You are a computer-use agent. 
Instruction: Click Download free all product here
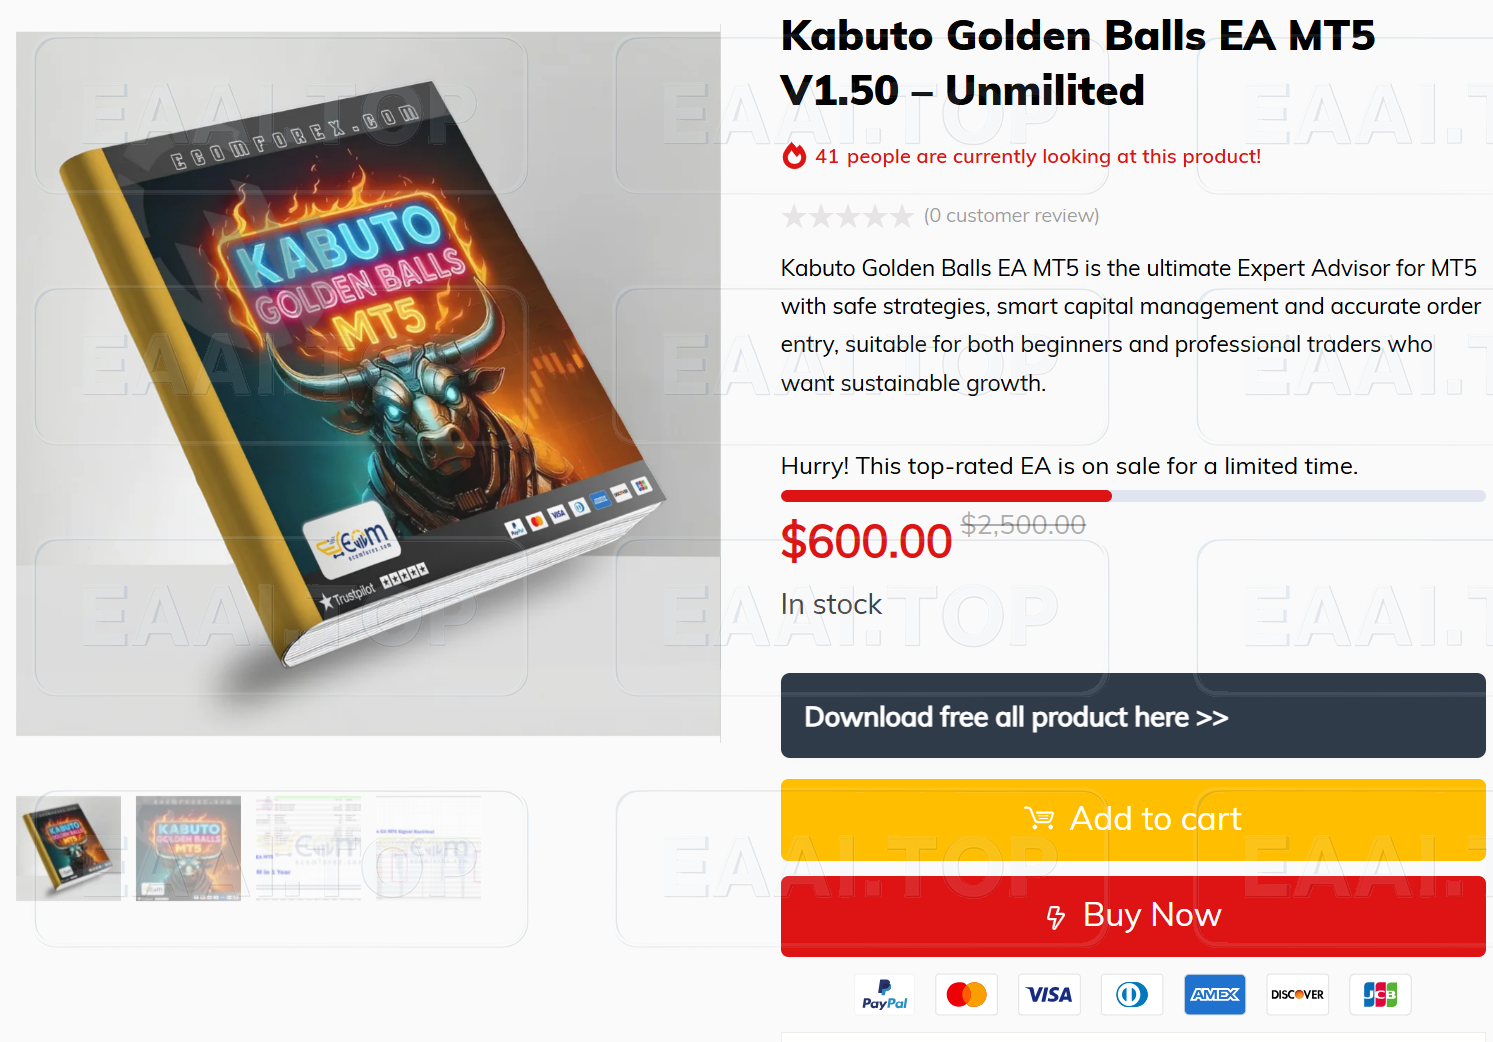(x=1132, y=716)
